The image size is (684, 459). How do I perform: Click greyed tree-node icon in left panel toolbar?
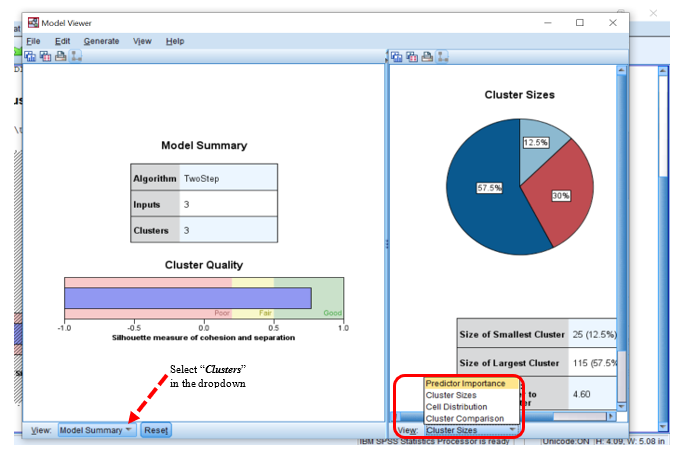[x=76, y=56]
